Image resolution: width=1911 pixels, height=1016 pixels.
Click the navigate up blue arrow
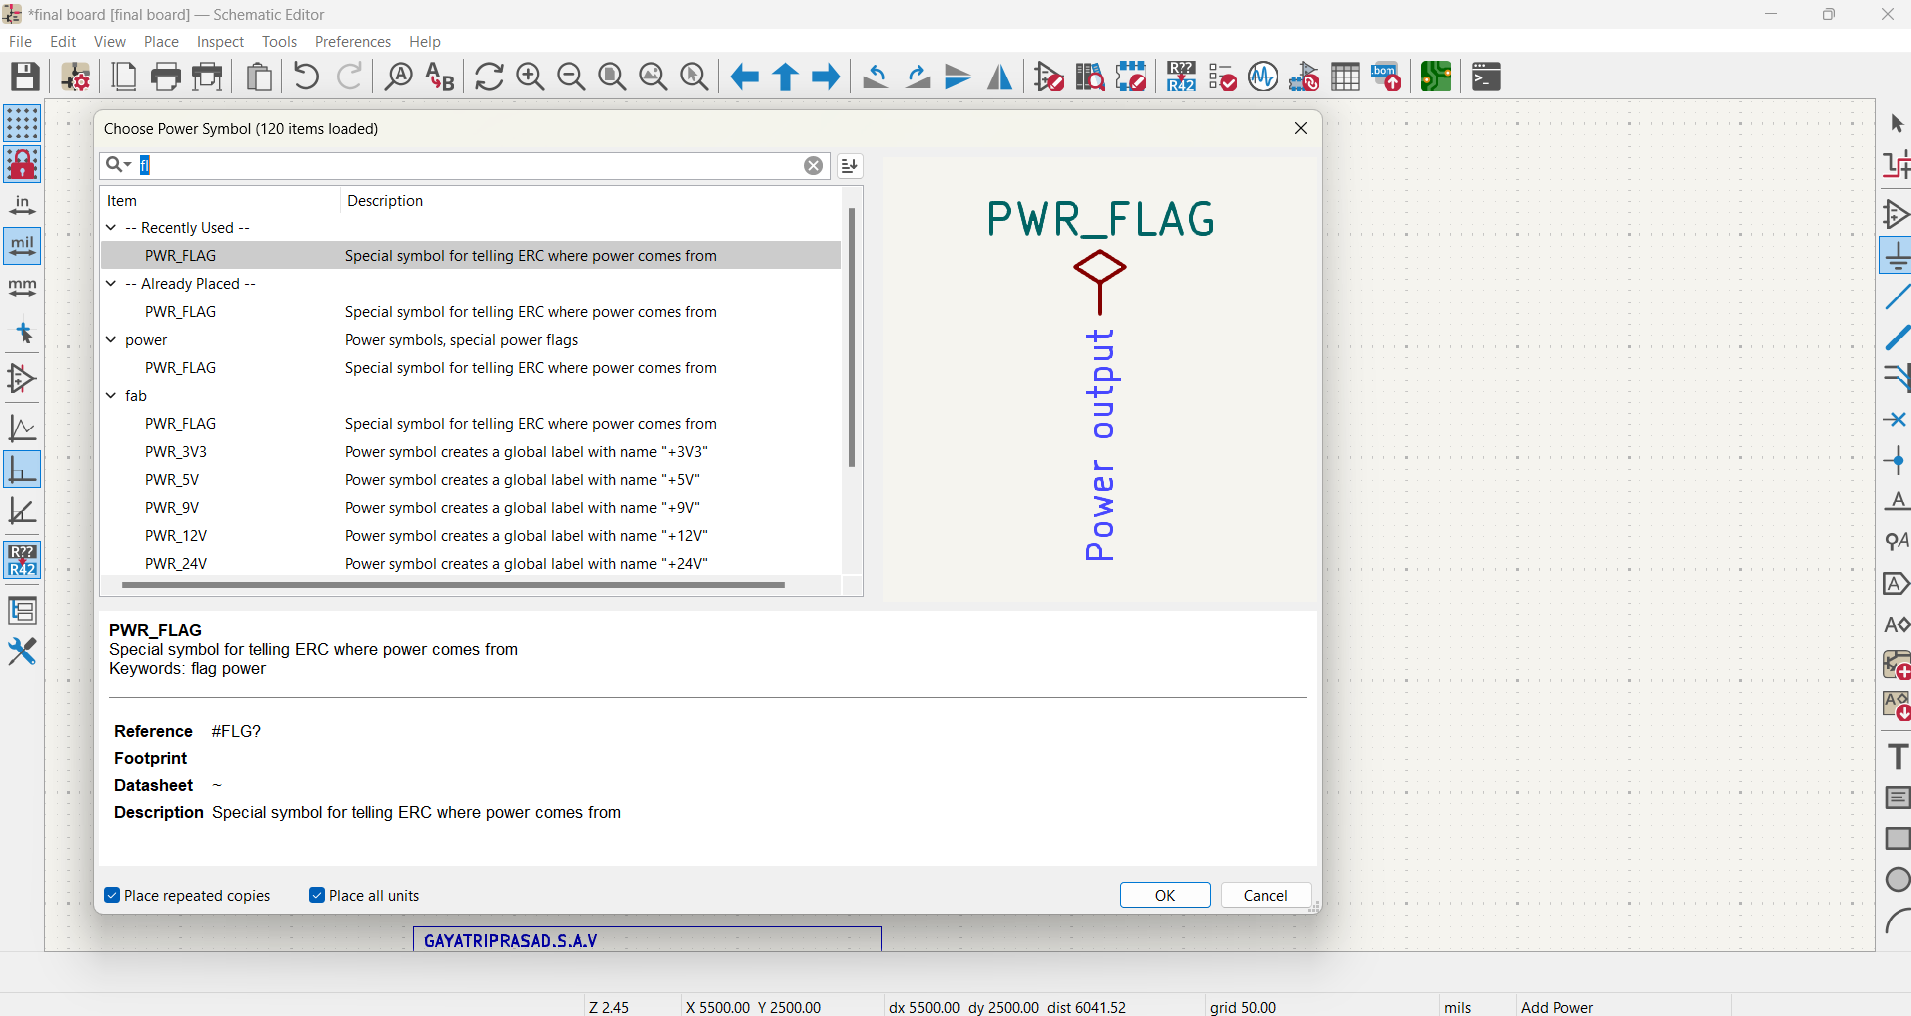click(786, 76)
